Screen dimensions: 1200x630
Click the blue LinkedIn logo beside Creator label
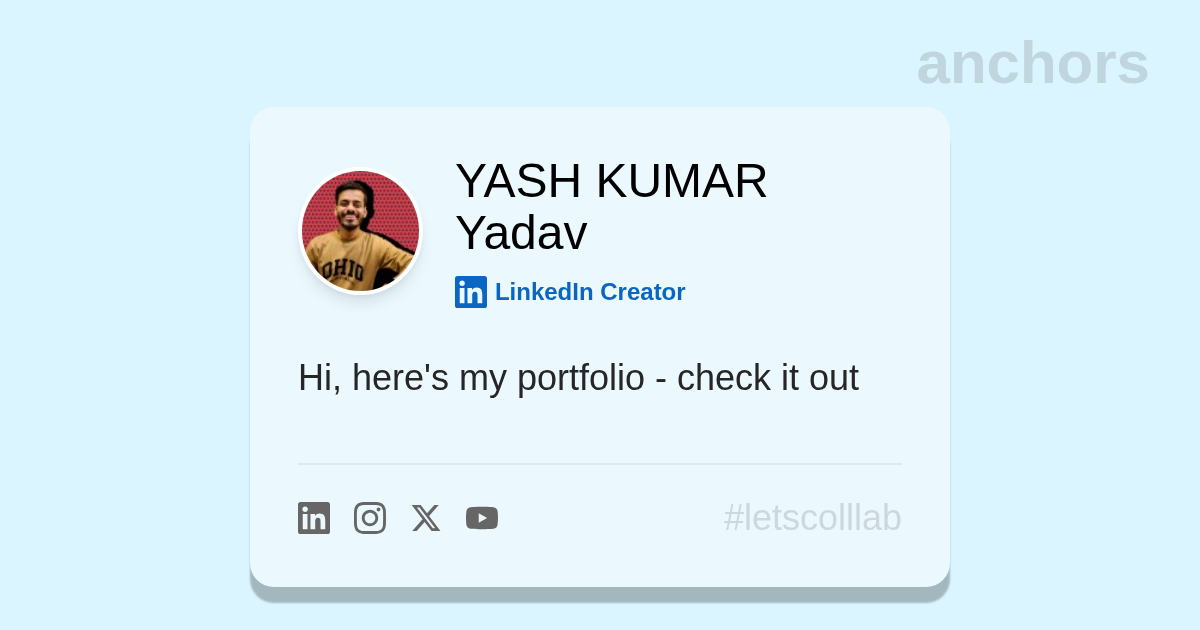471,292
